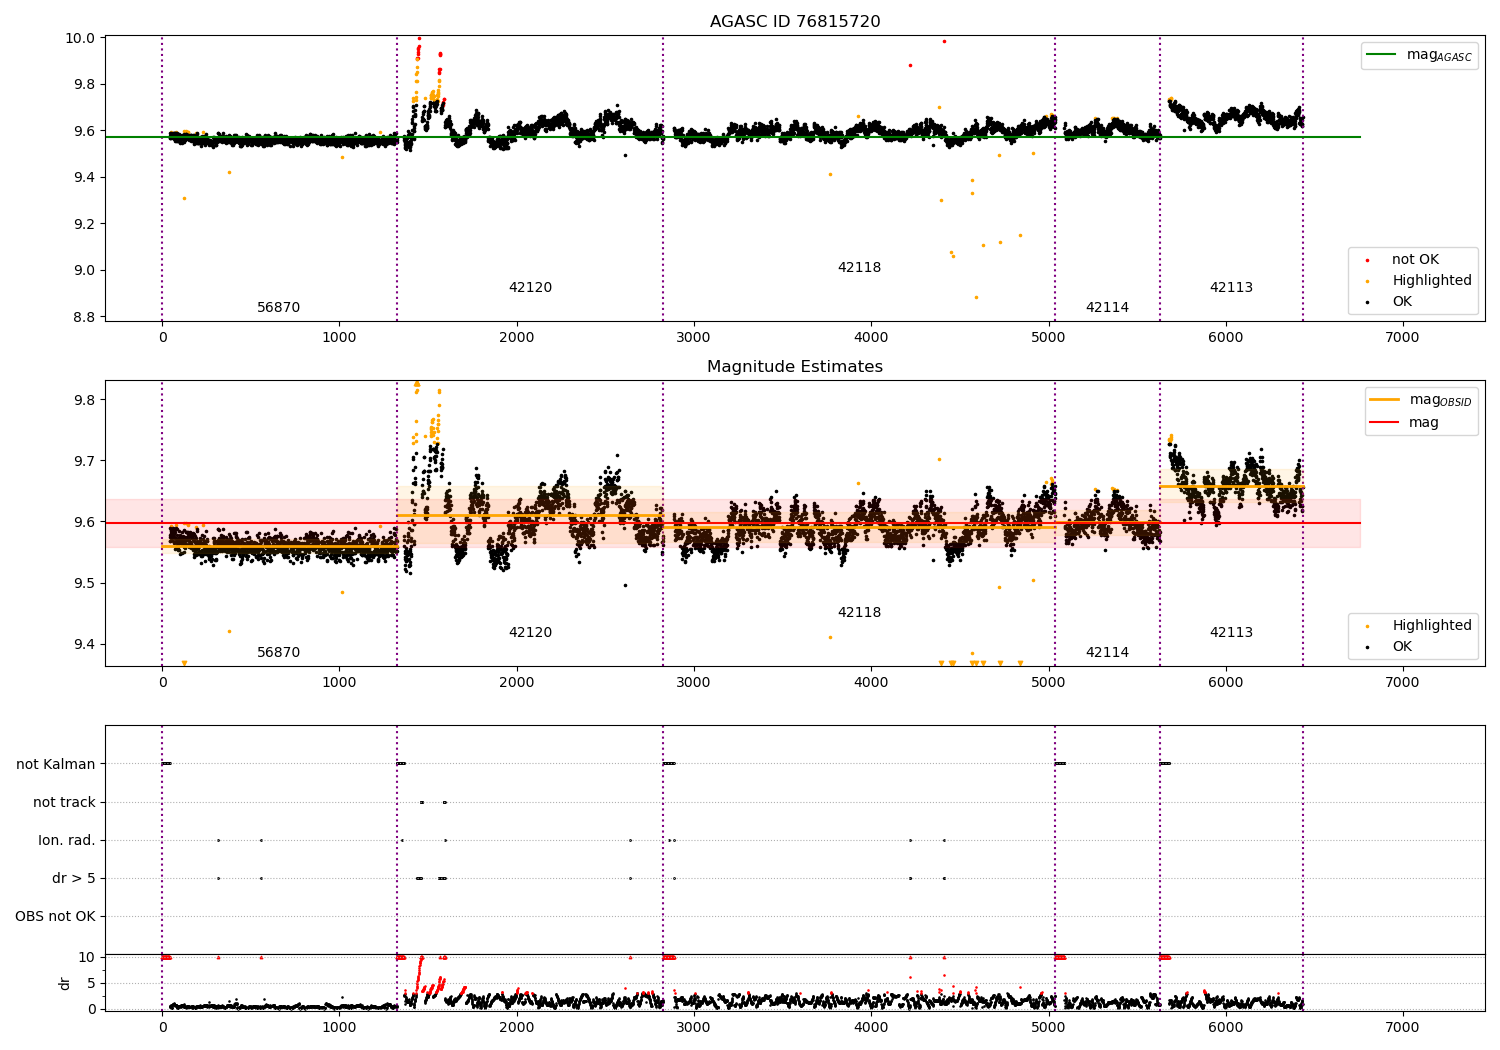Viewport: 1500px width, 1050px height.
Task: Select the mag OBSID legend entry
Action: tap(1419, 401)
